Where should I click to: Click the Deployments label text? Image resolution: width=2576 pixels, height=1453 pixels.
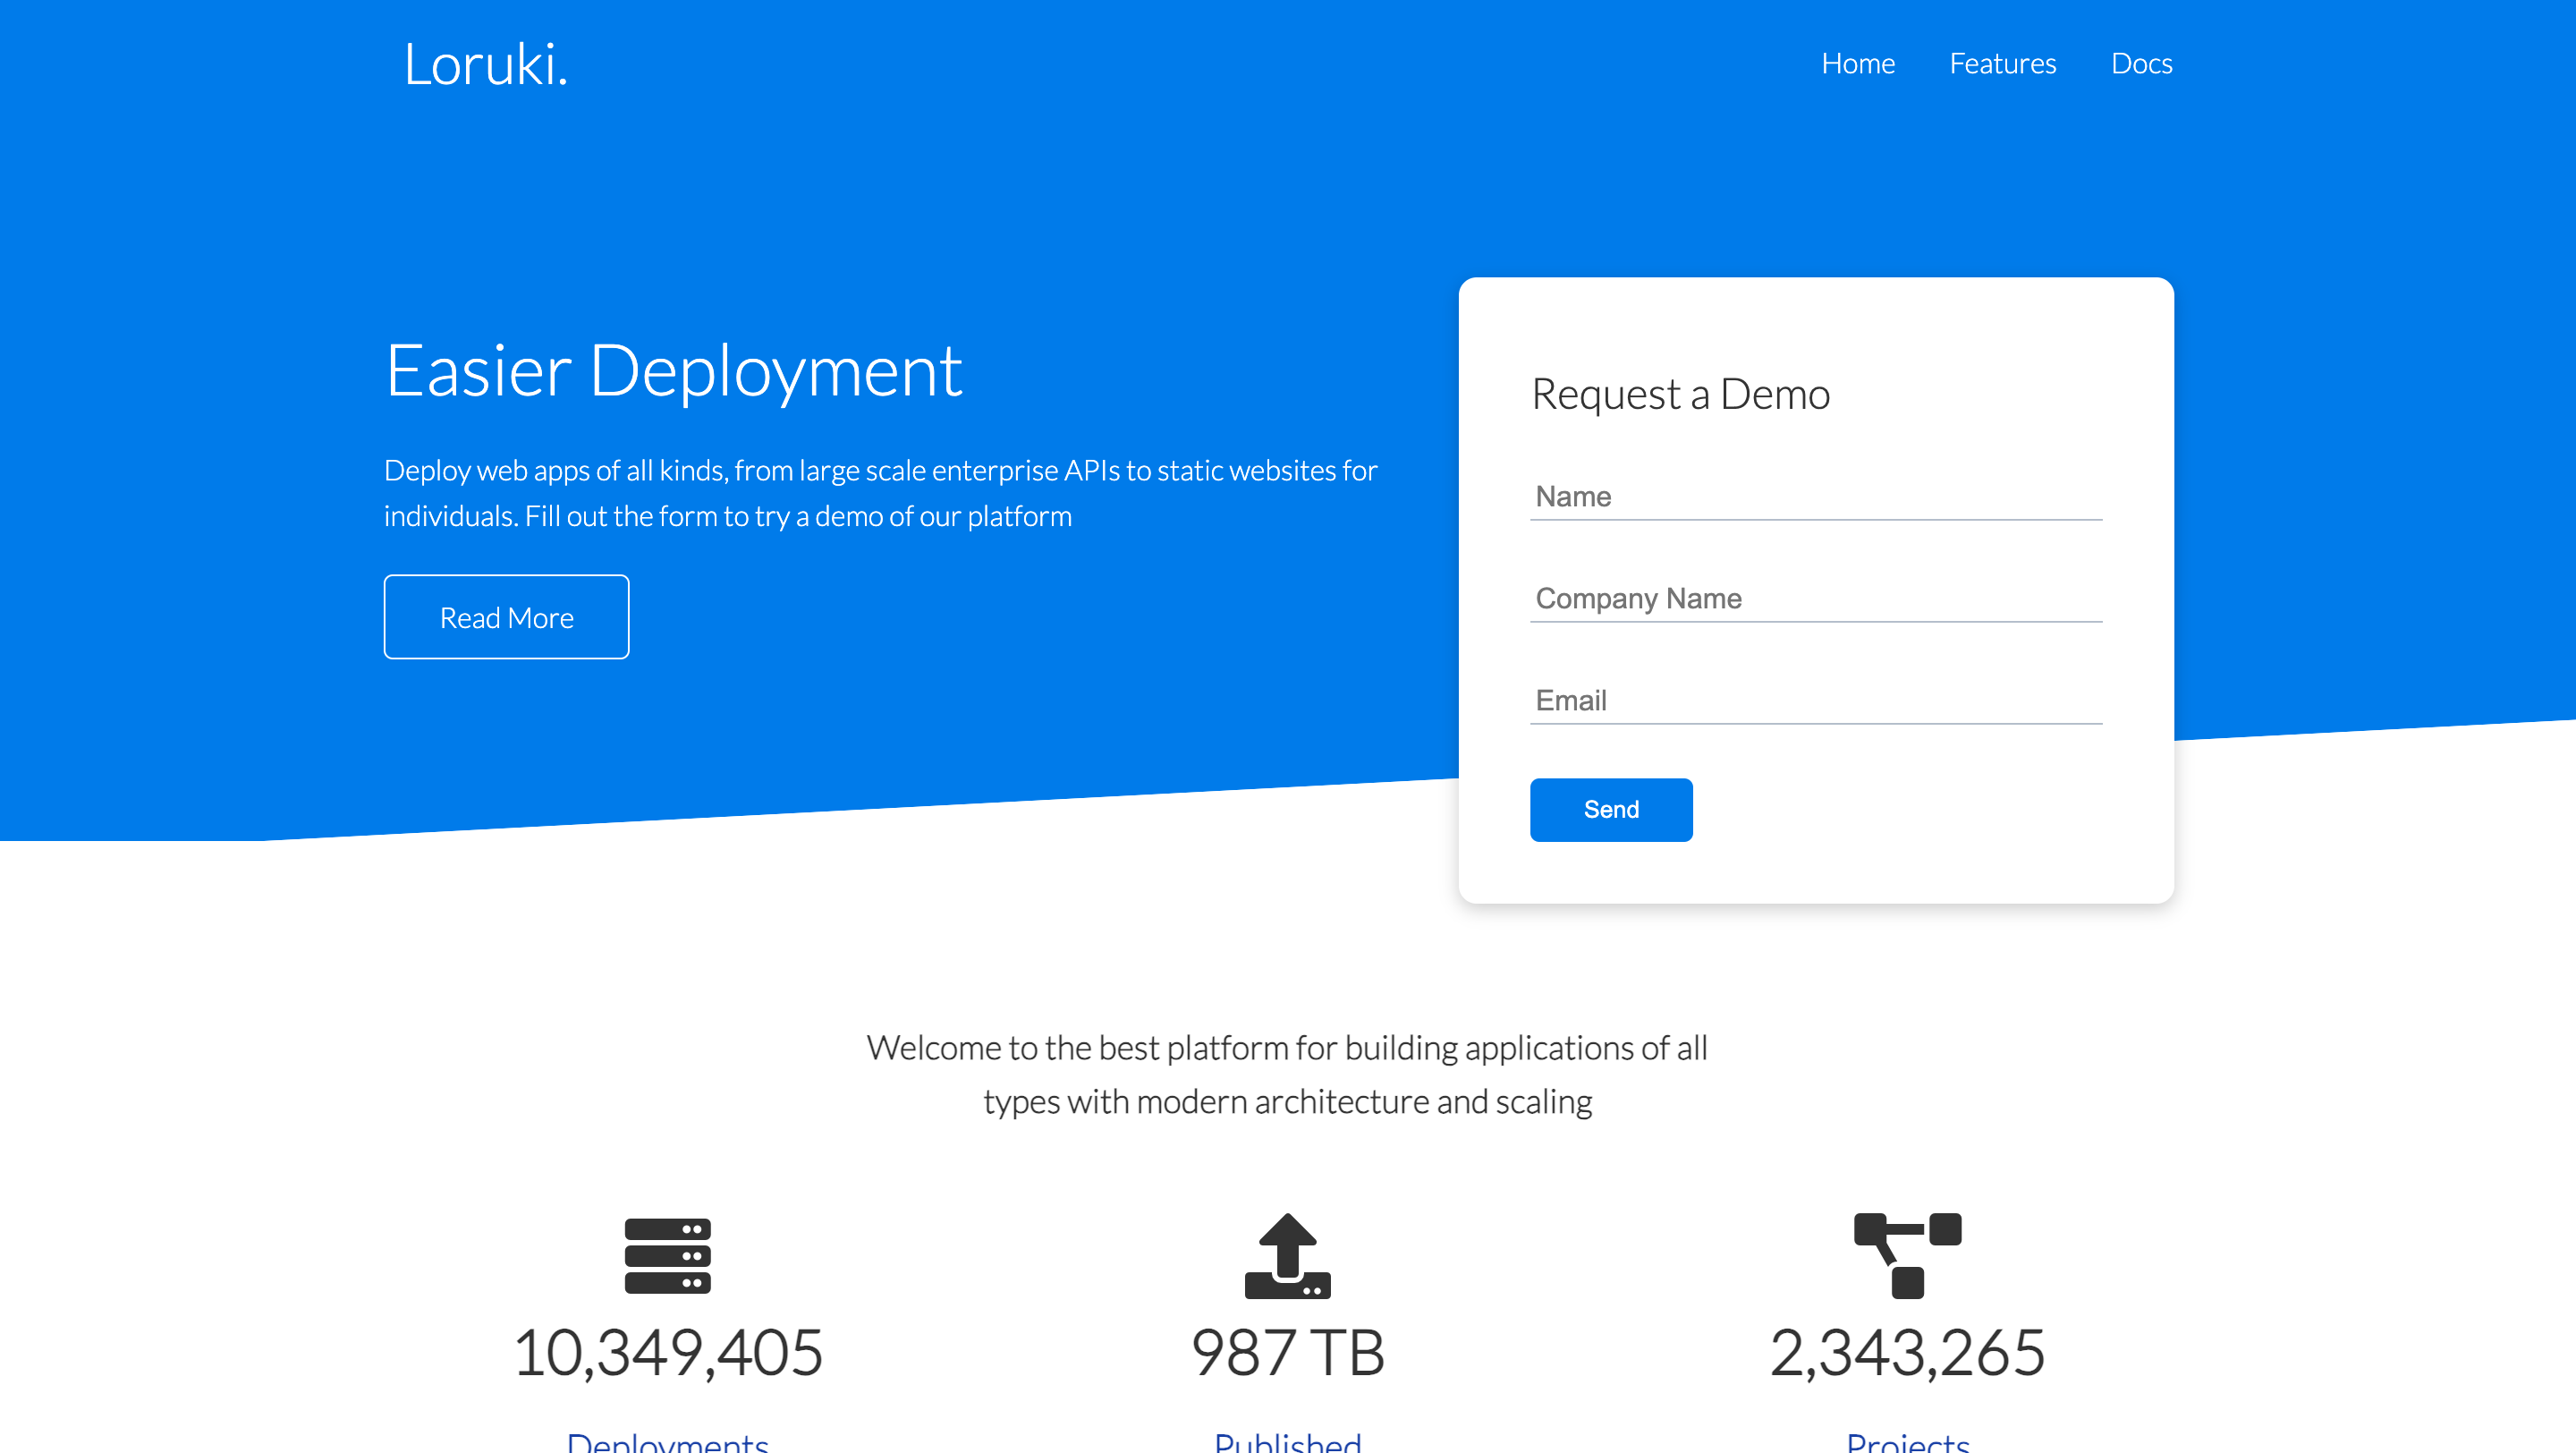667,1442
